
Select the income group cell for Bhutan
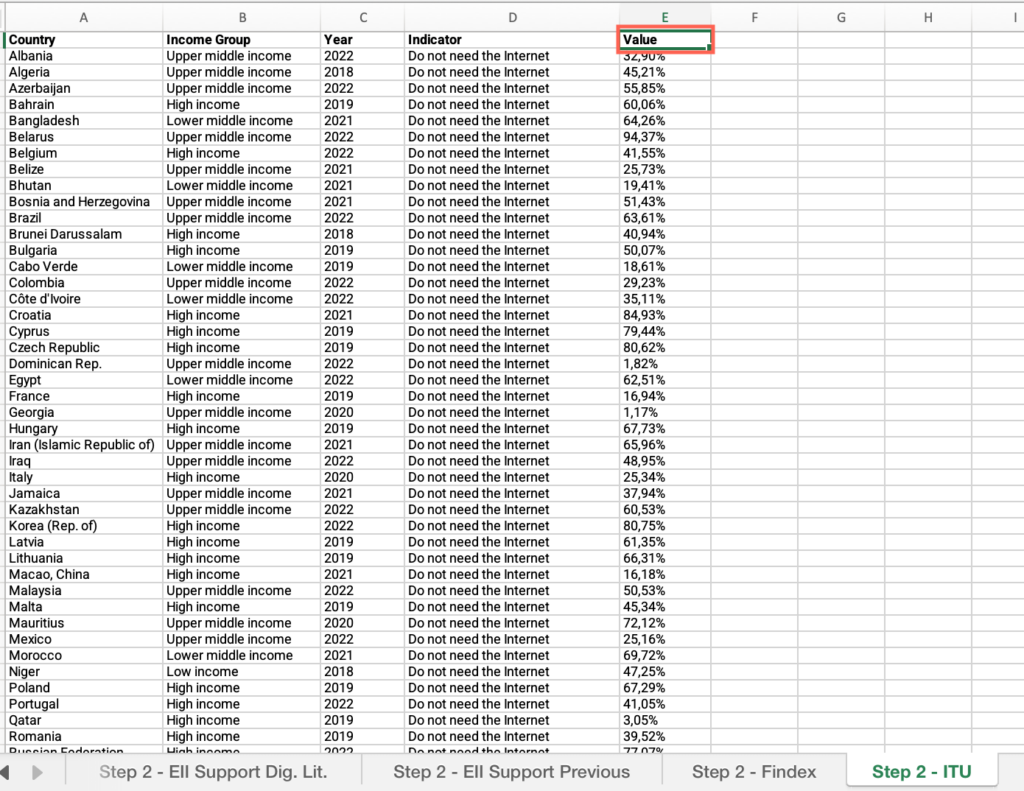tap(242, 186)
